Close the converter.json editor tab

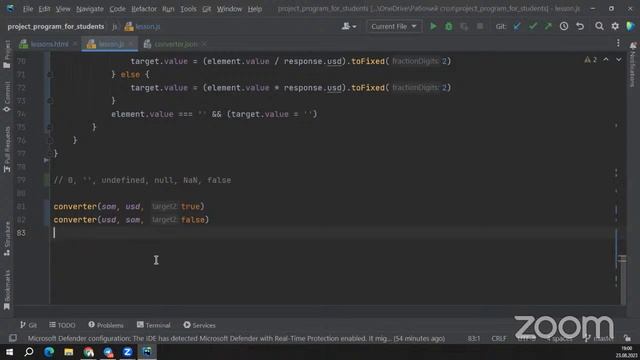pyautogui.click(x=204, y=44)
